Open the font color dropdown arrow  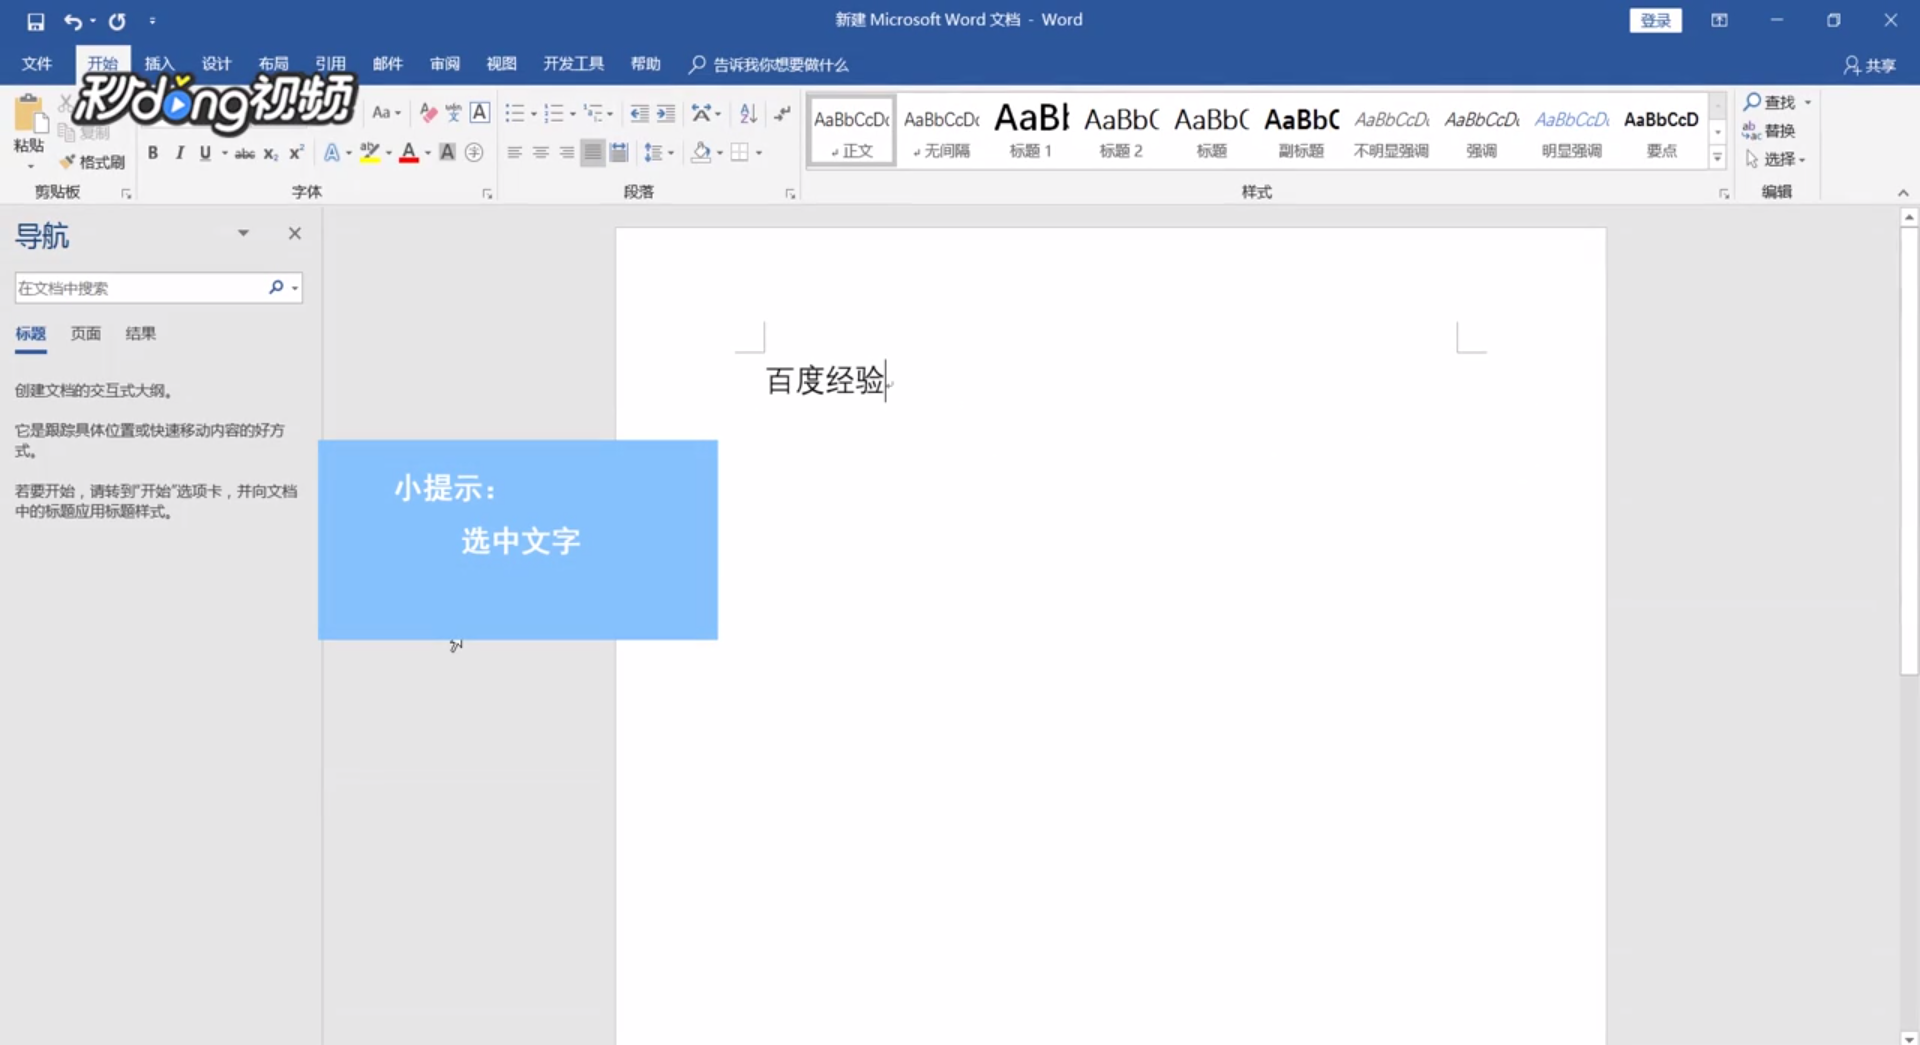[x=428, y=154]
